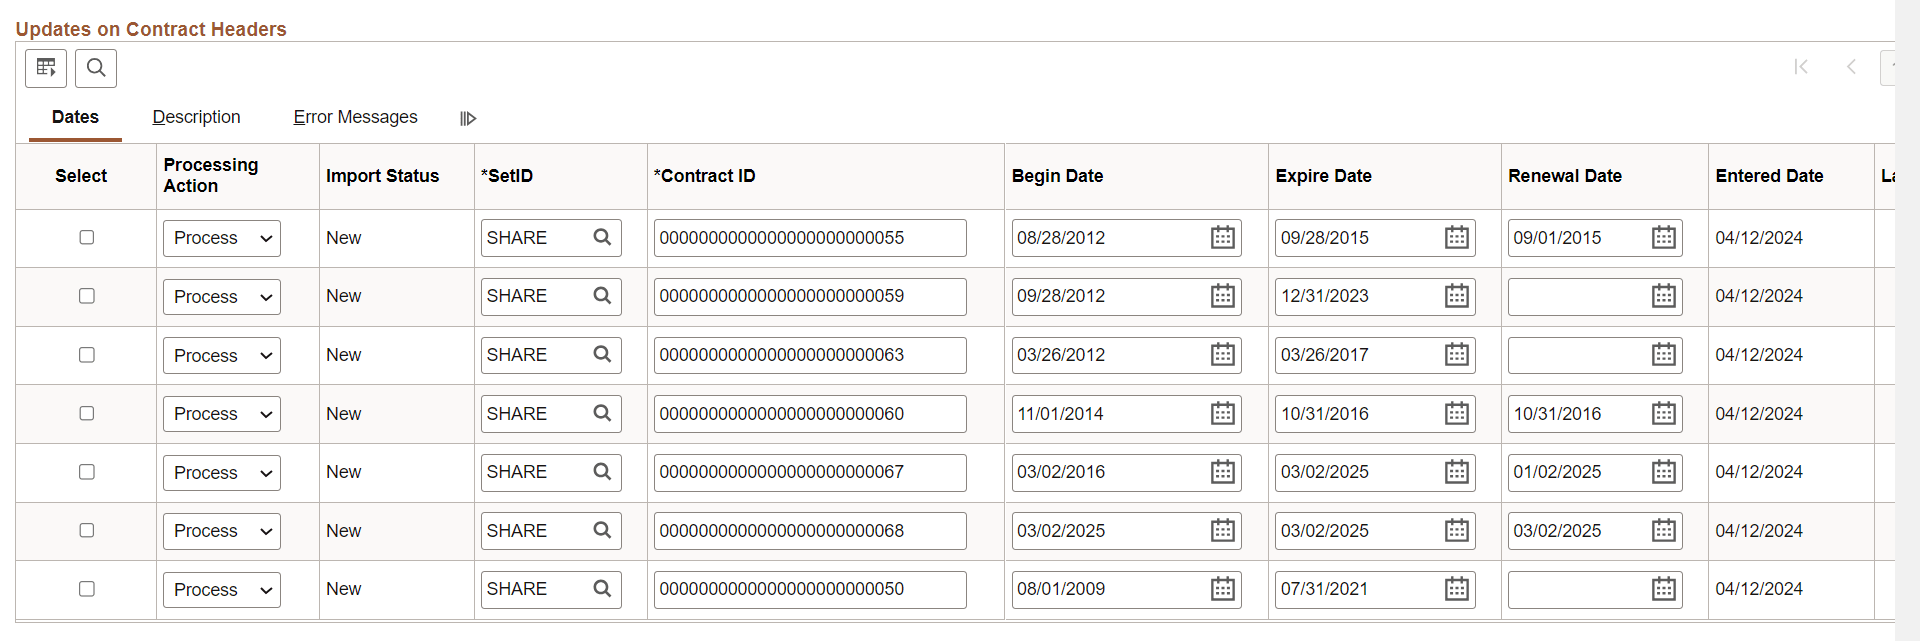Click the Contract ID column header
Viewport: 1920px width, 641px height.
705,176
